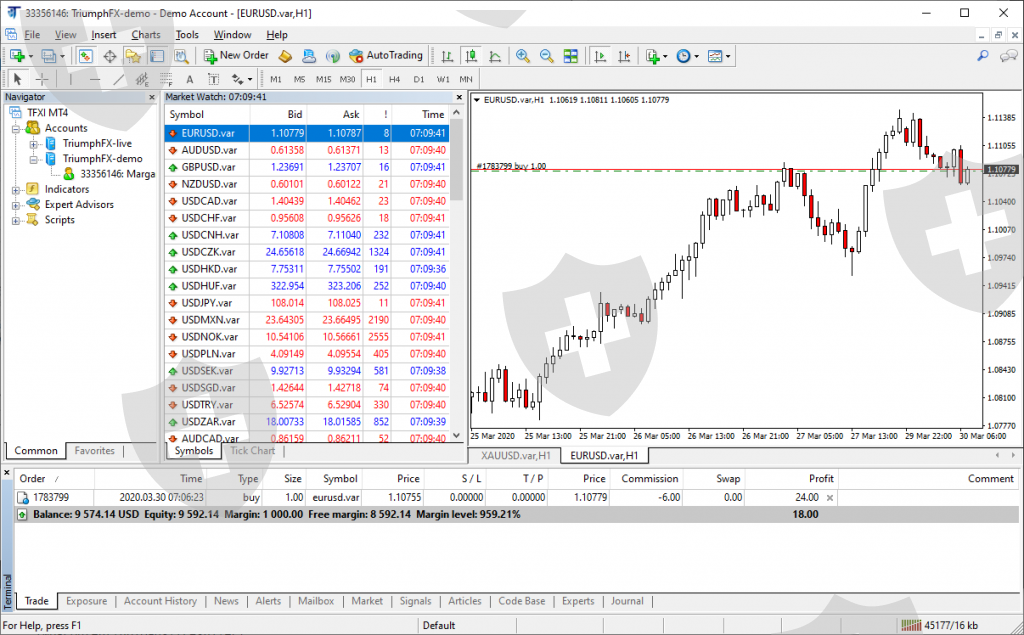Image resolution: width=1024 pixels, height=635 pixels.
Task: Open the search magnifier icon
Action: pyautogui.click(x=983, y=56)
